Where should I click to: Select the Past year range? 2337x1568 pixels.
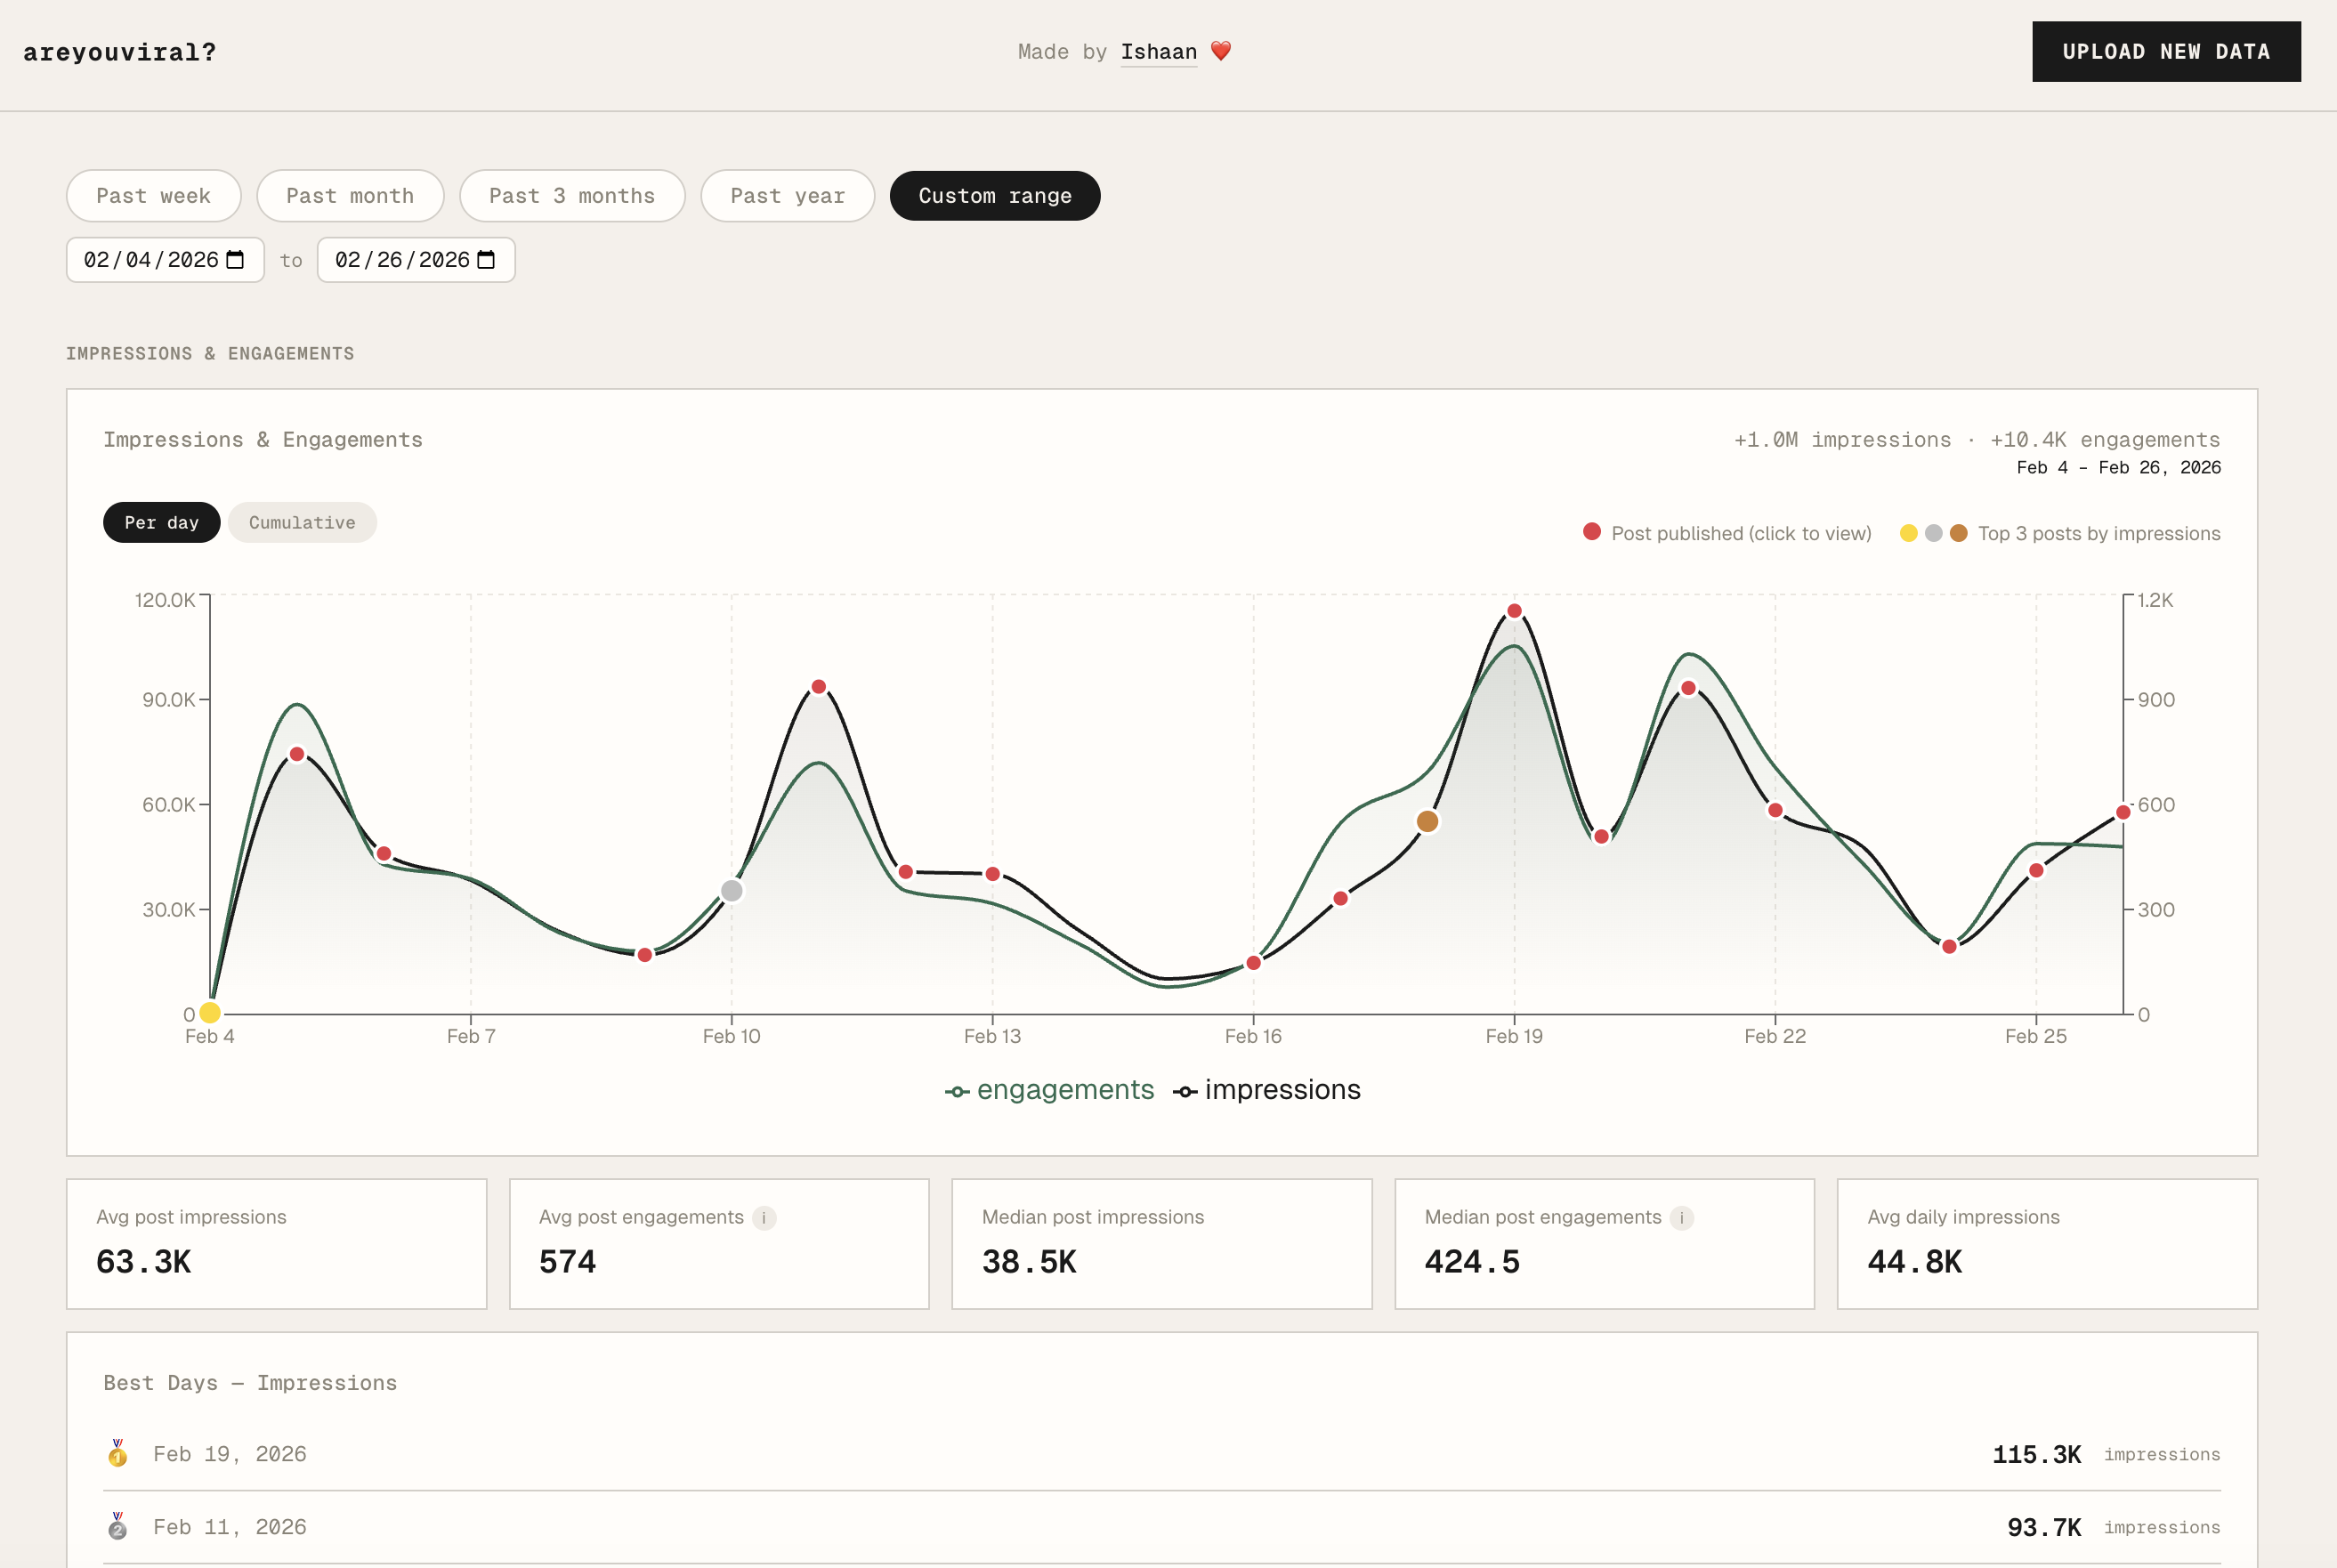pos(787,196)
